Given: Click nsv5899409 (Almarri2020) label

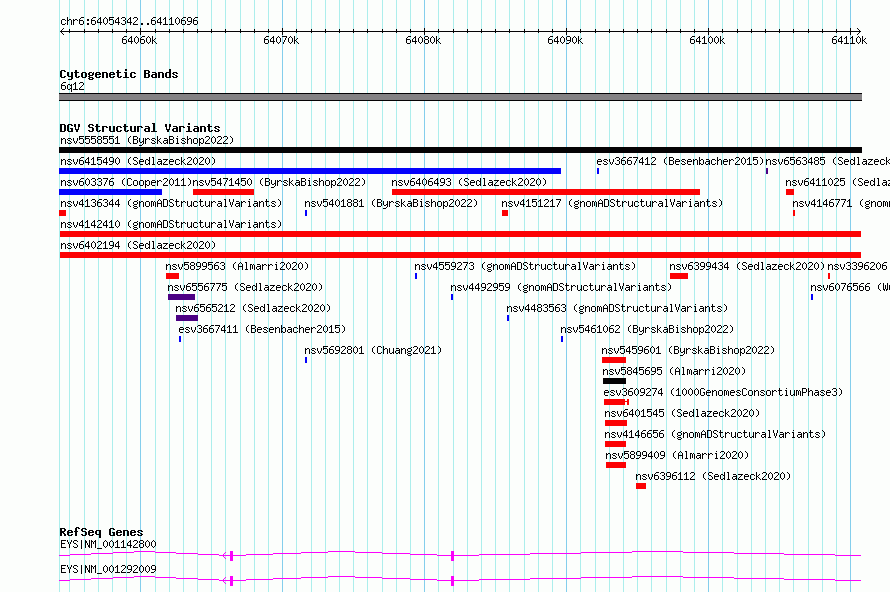Looking at the screenshot, I should click(x=677, y=455).
